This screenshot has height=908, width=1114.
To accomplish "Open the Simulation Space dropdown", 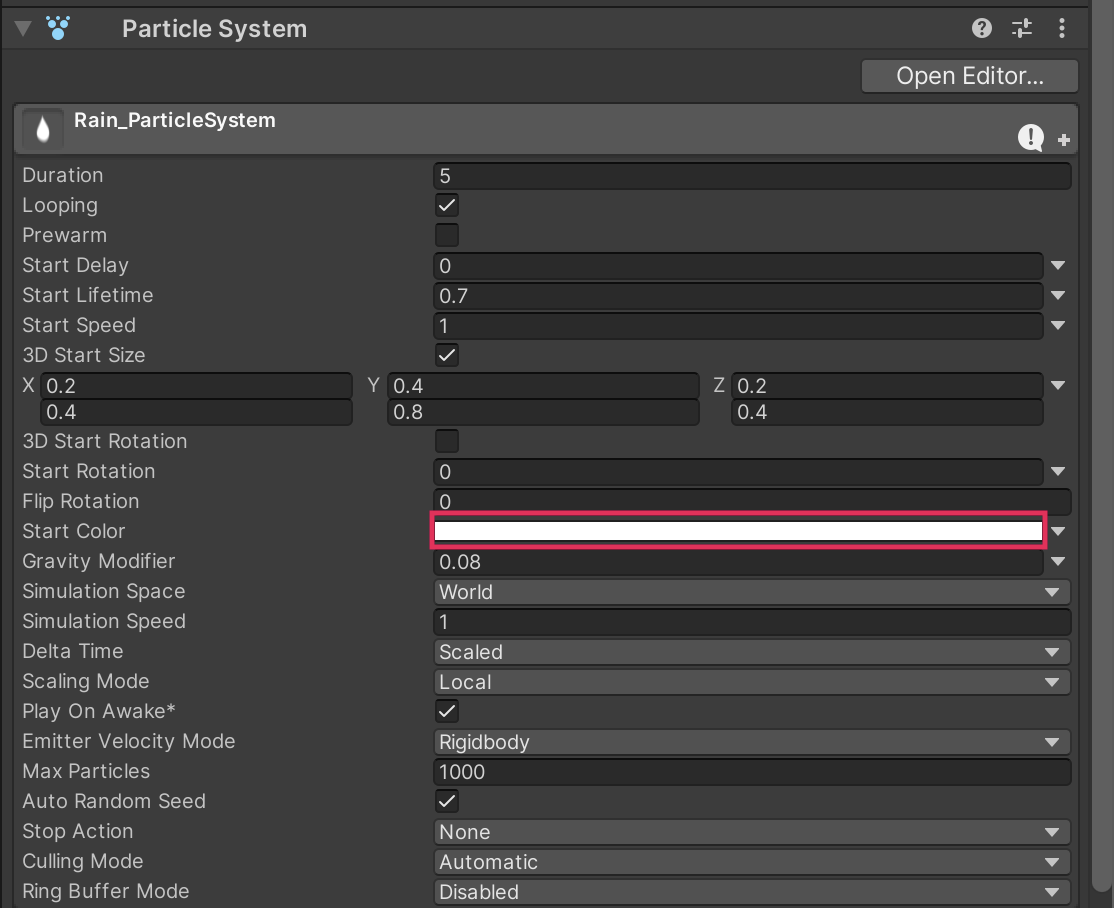I will click(751, 592).
